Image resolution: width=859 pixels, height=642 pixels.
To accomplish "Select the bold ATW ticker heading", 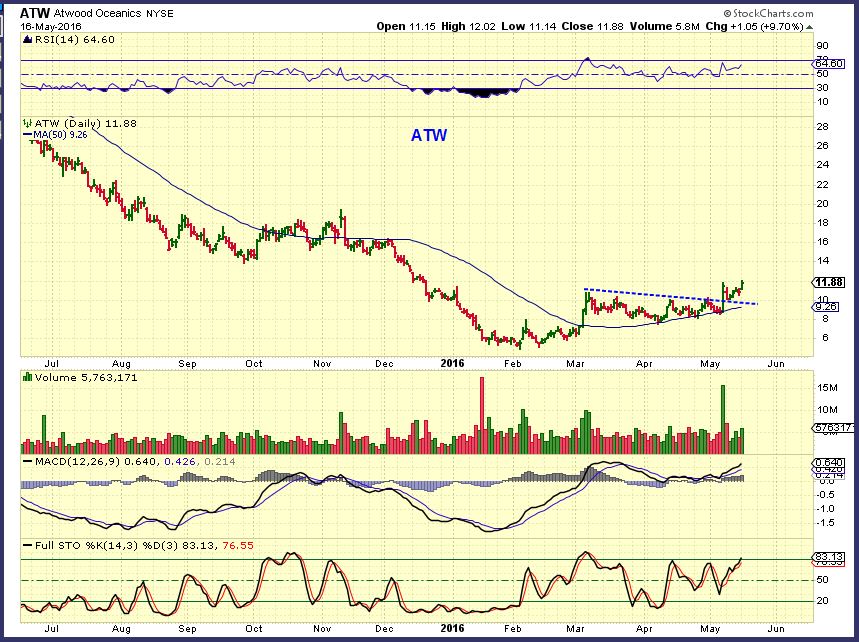I will pos(35,13).
